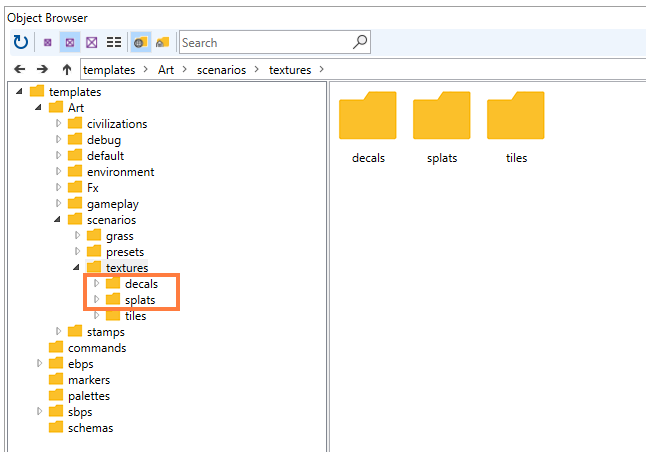Expand the gameplay tree node
The width and height of the screenshot is (646, 452).
[x=58, y=203]
